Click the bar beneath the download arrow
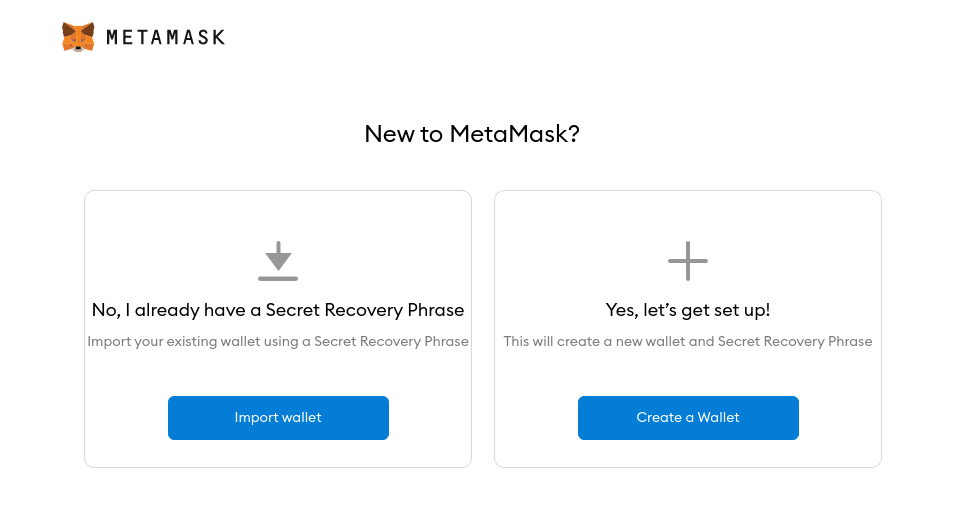 tap(278, 279)
